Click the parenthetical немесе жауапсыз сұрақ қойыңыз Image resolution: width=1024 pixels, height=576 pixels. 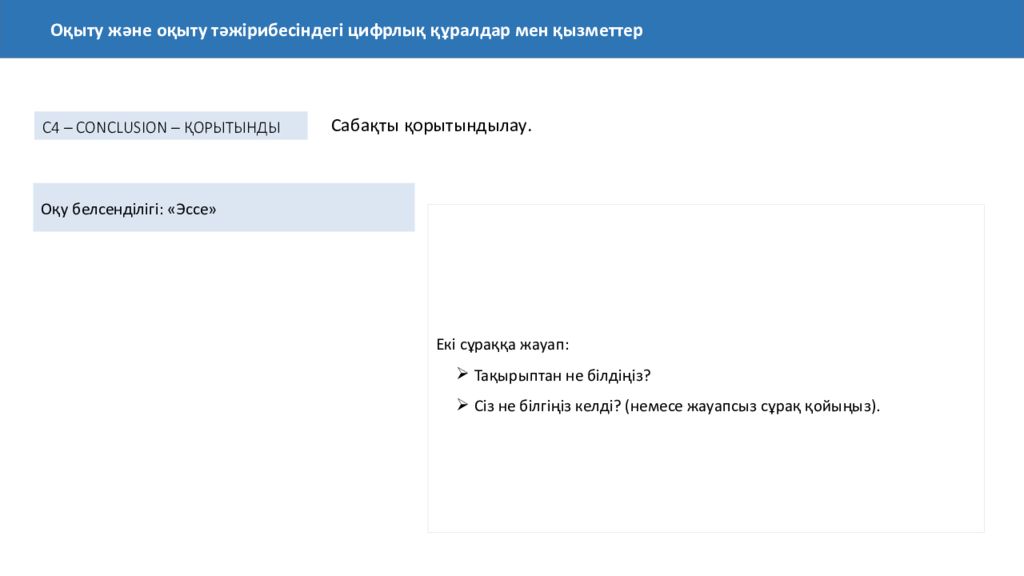[752, 406]
